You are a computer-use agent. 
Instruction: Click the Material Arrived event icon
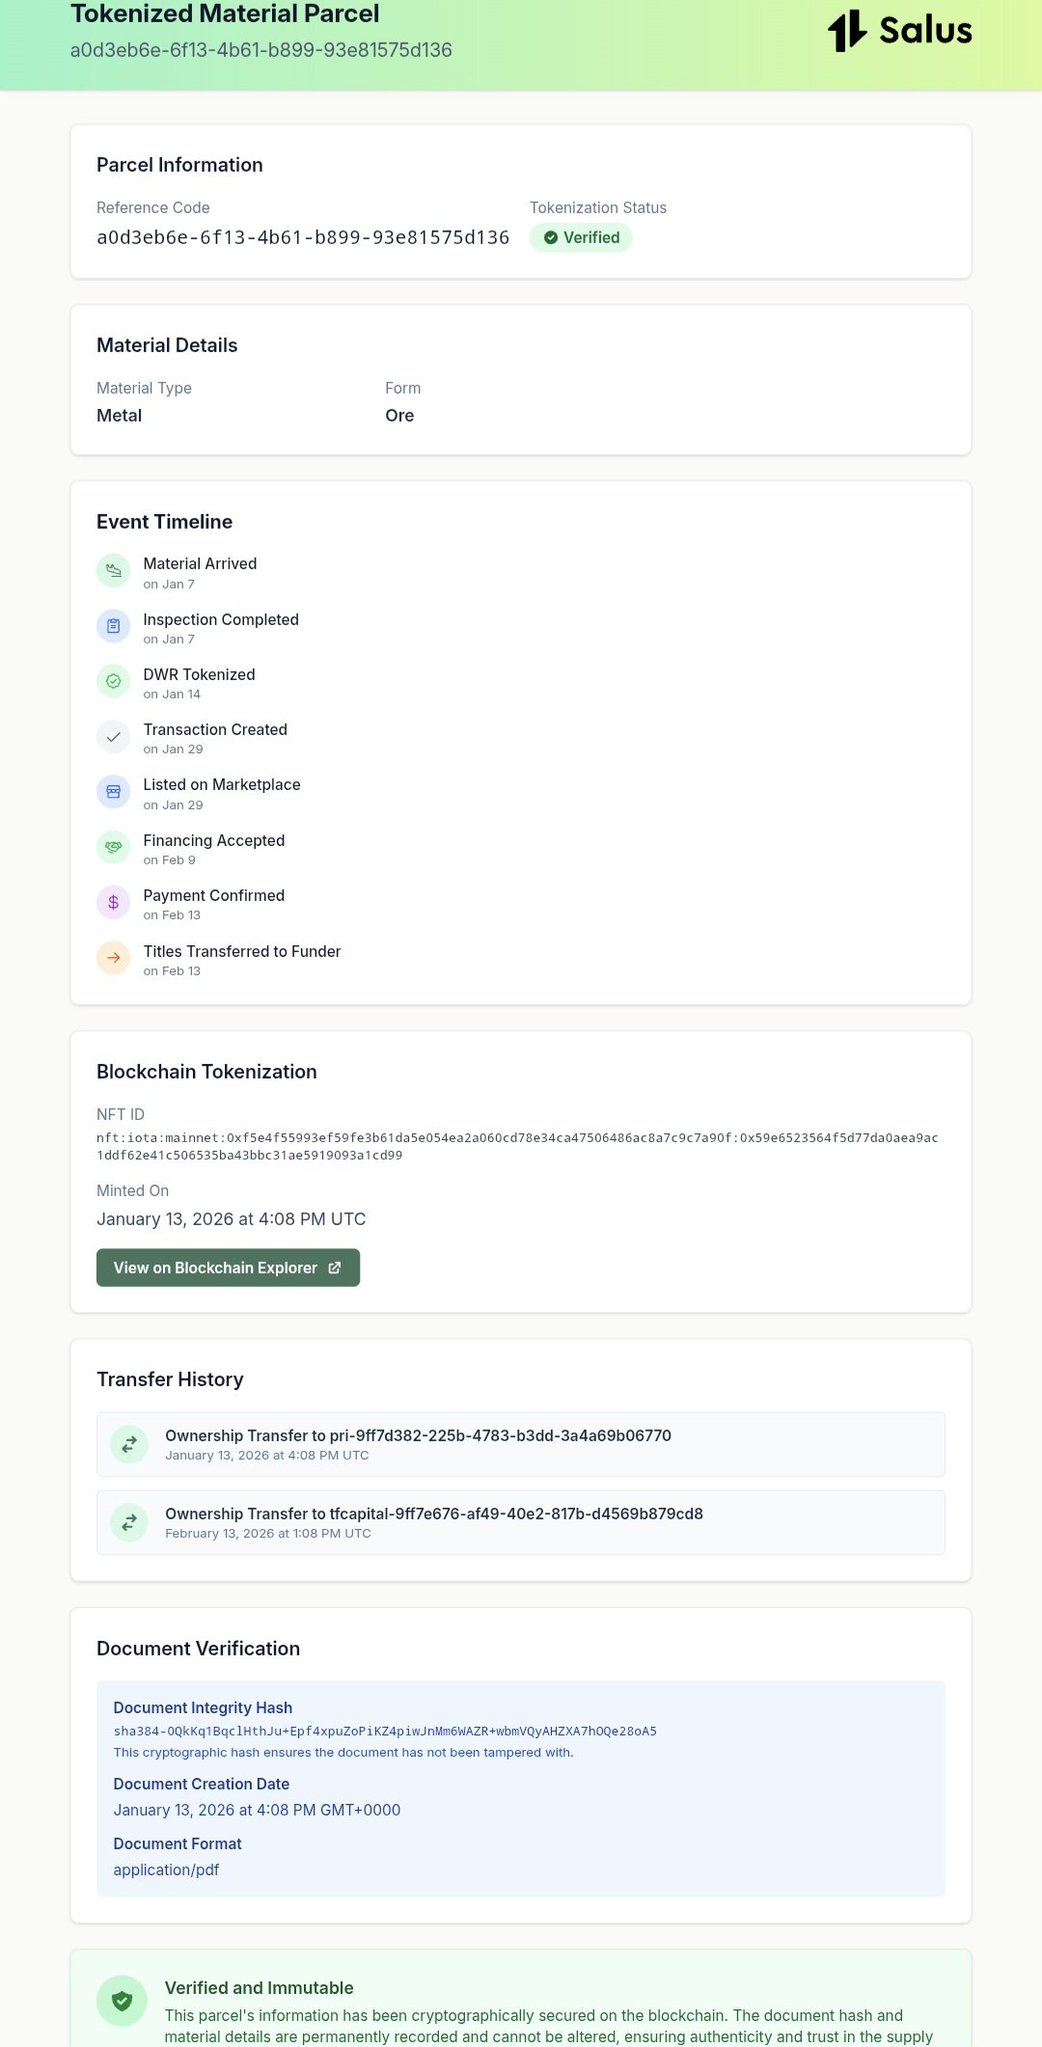coord(114,571)
